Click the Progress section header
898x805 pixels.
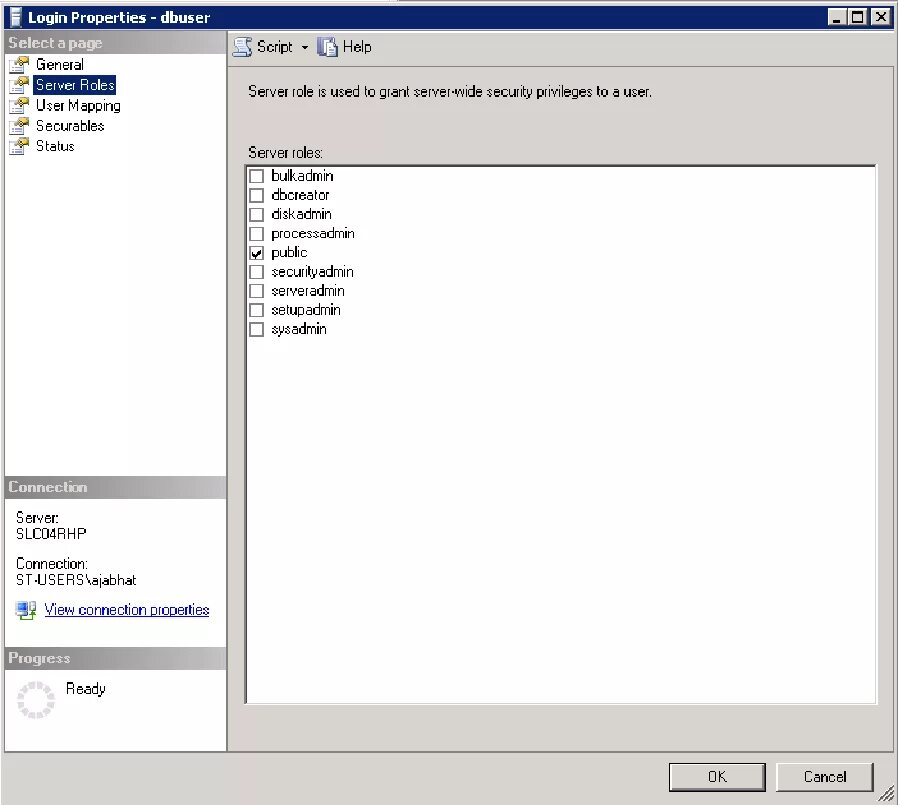click(115, 658)
